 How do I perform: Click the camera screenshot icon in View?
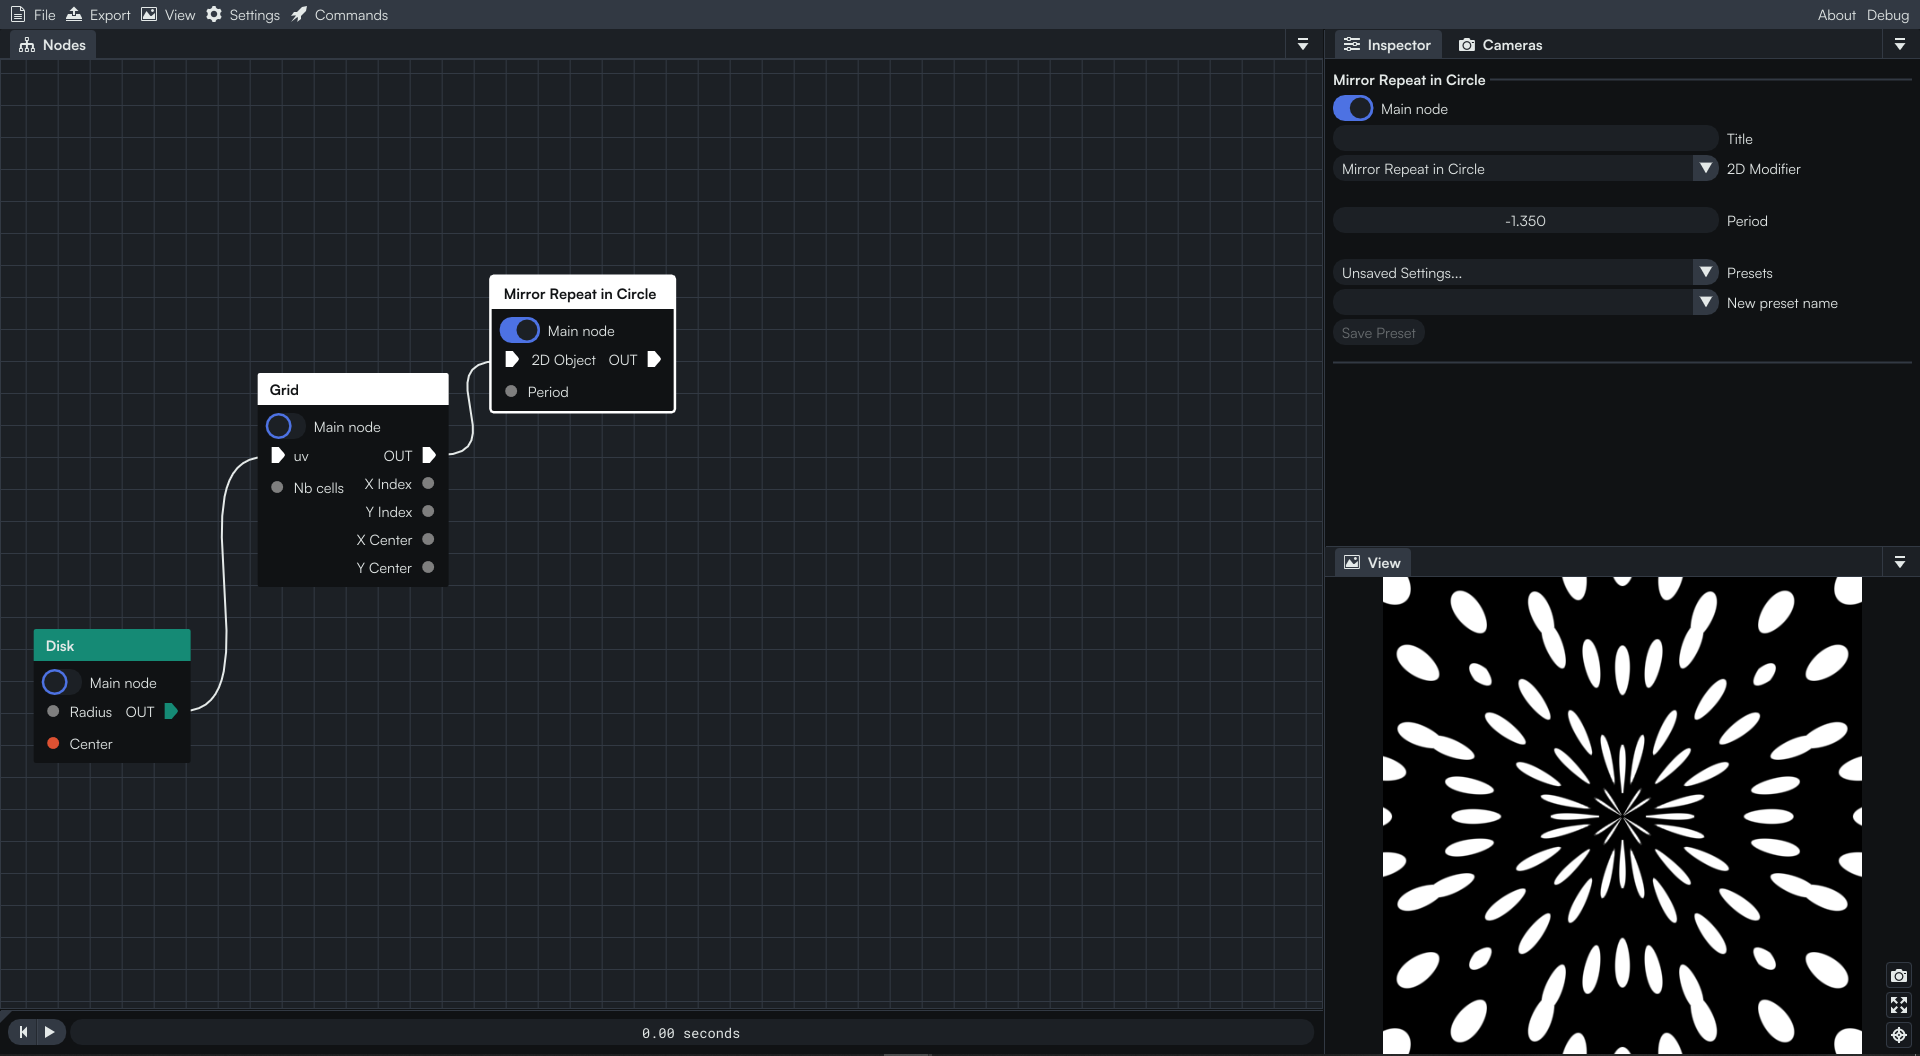pyautogui.click(x=1898, y=975)
